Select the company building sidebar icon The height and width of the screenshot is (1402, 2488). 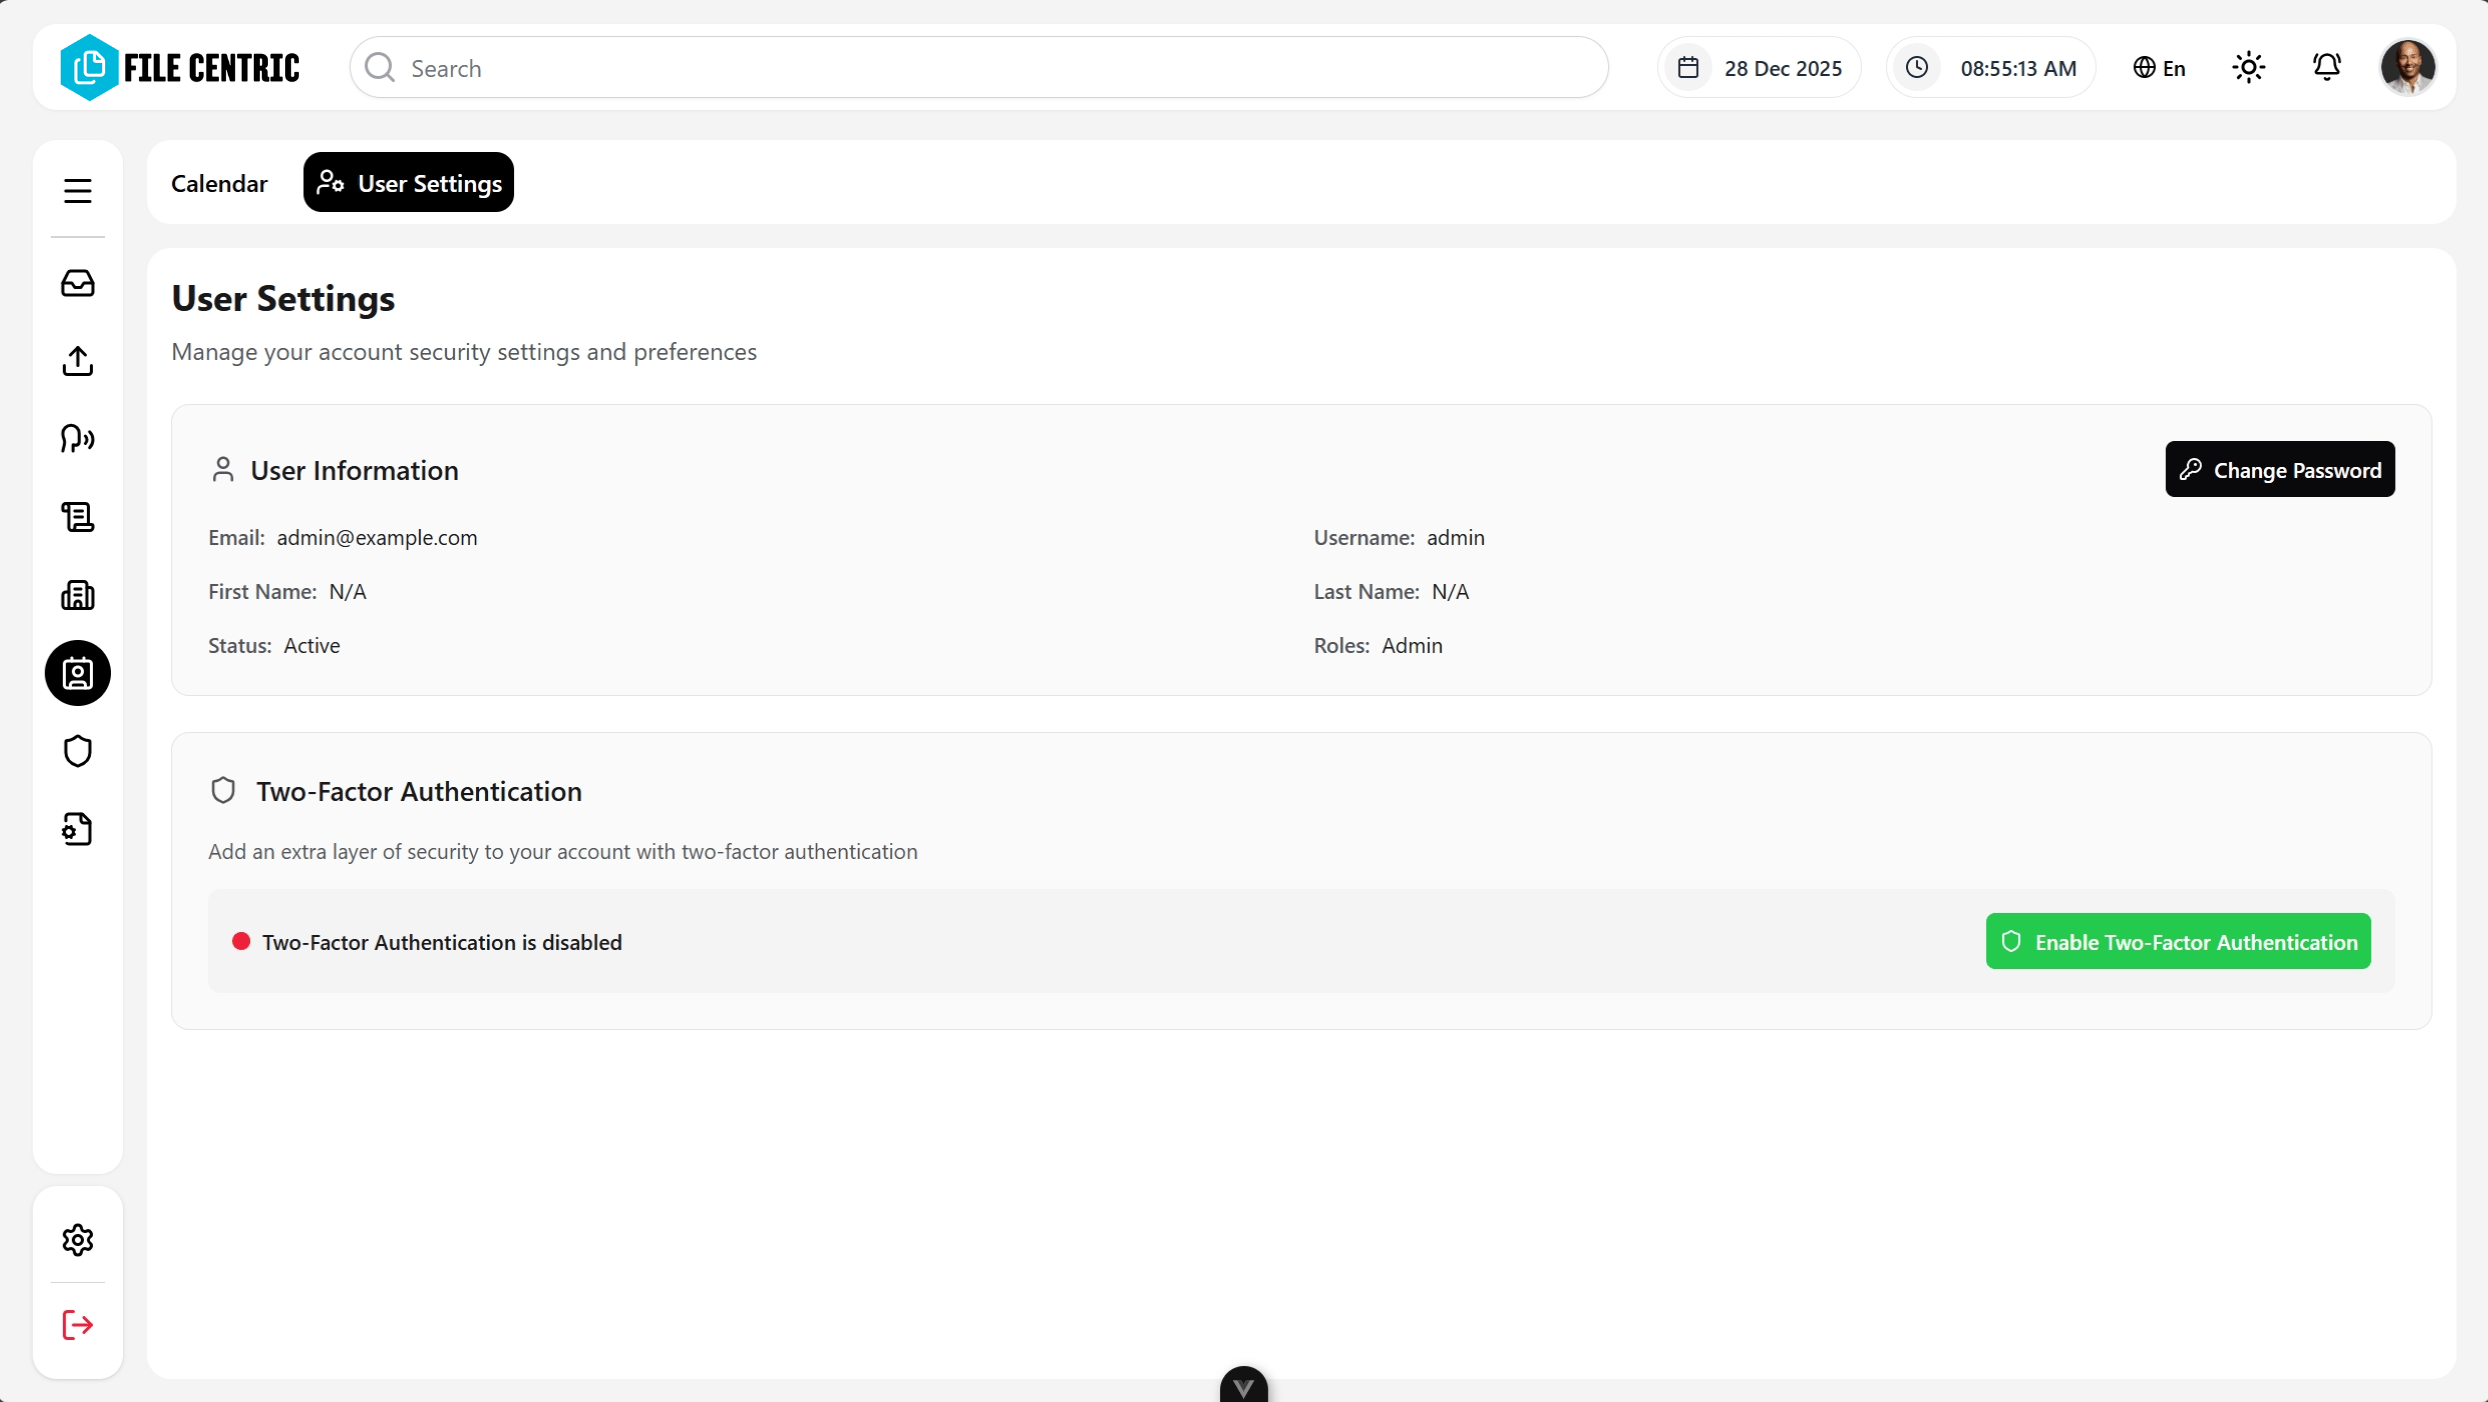[77, 595]
